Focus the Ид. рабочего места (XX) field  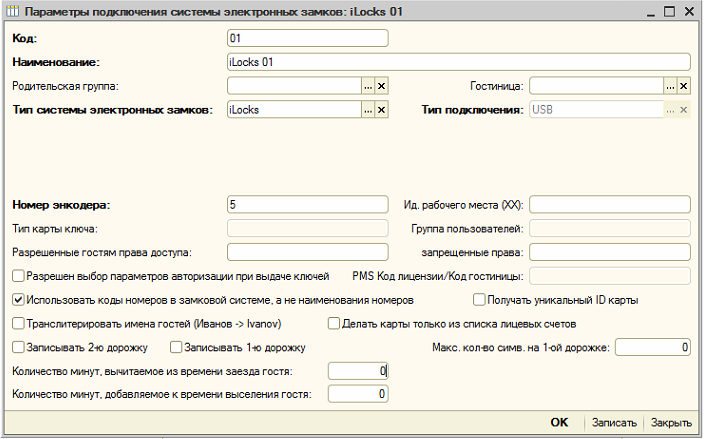tap(610, 205)
